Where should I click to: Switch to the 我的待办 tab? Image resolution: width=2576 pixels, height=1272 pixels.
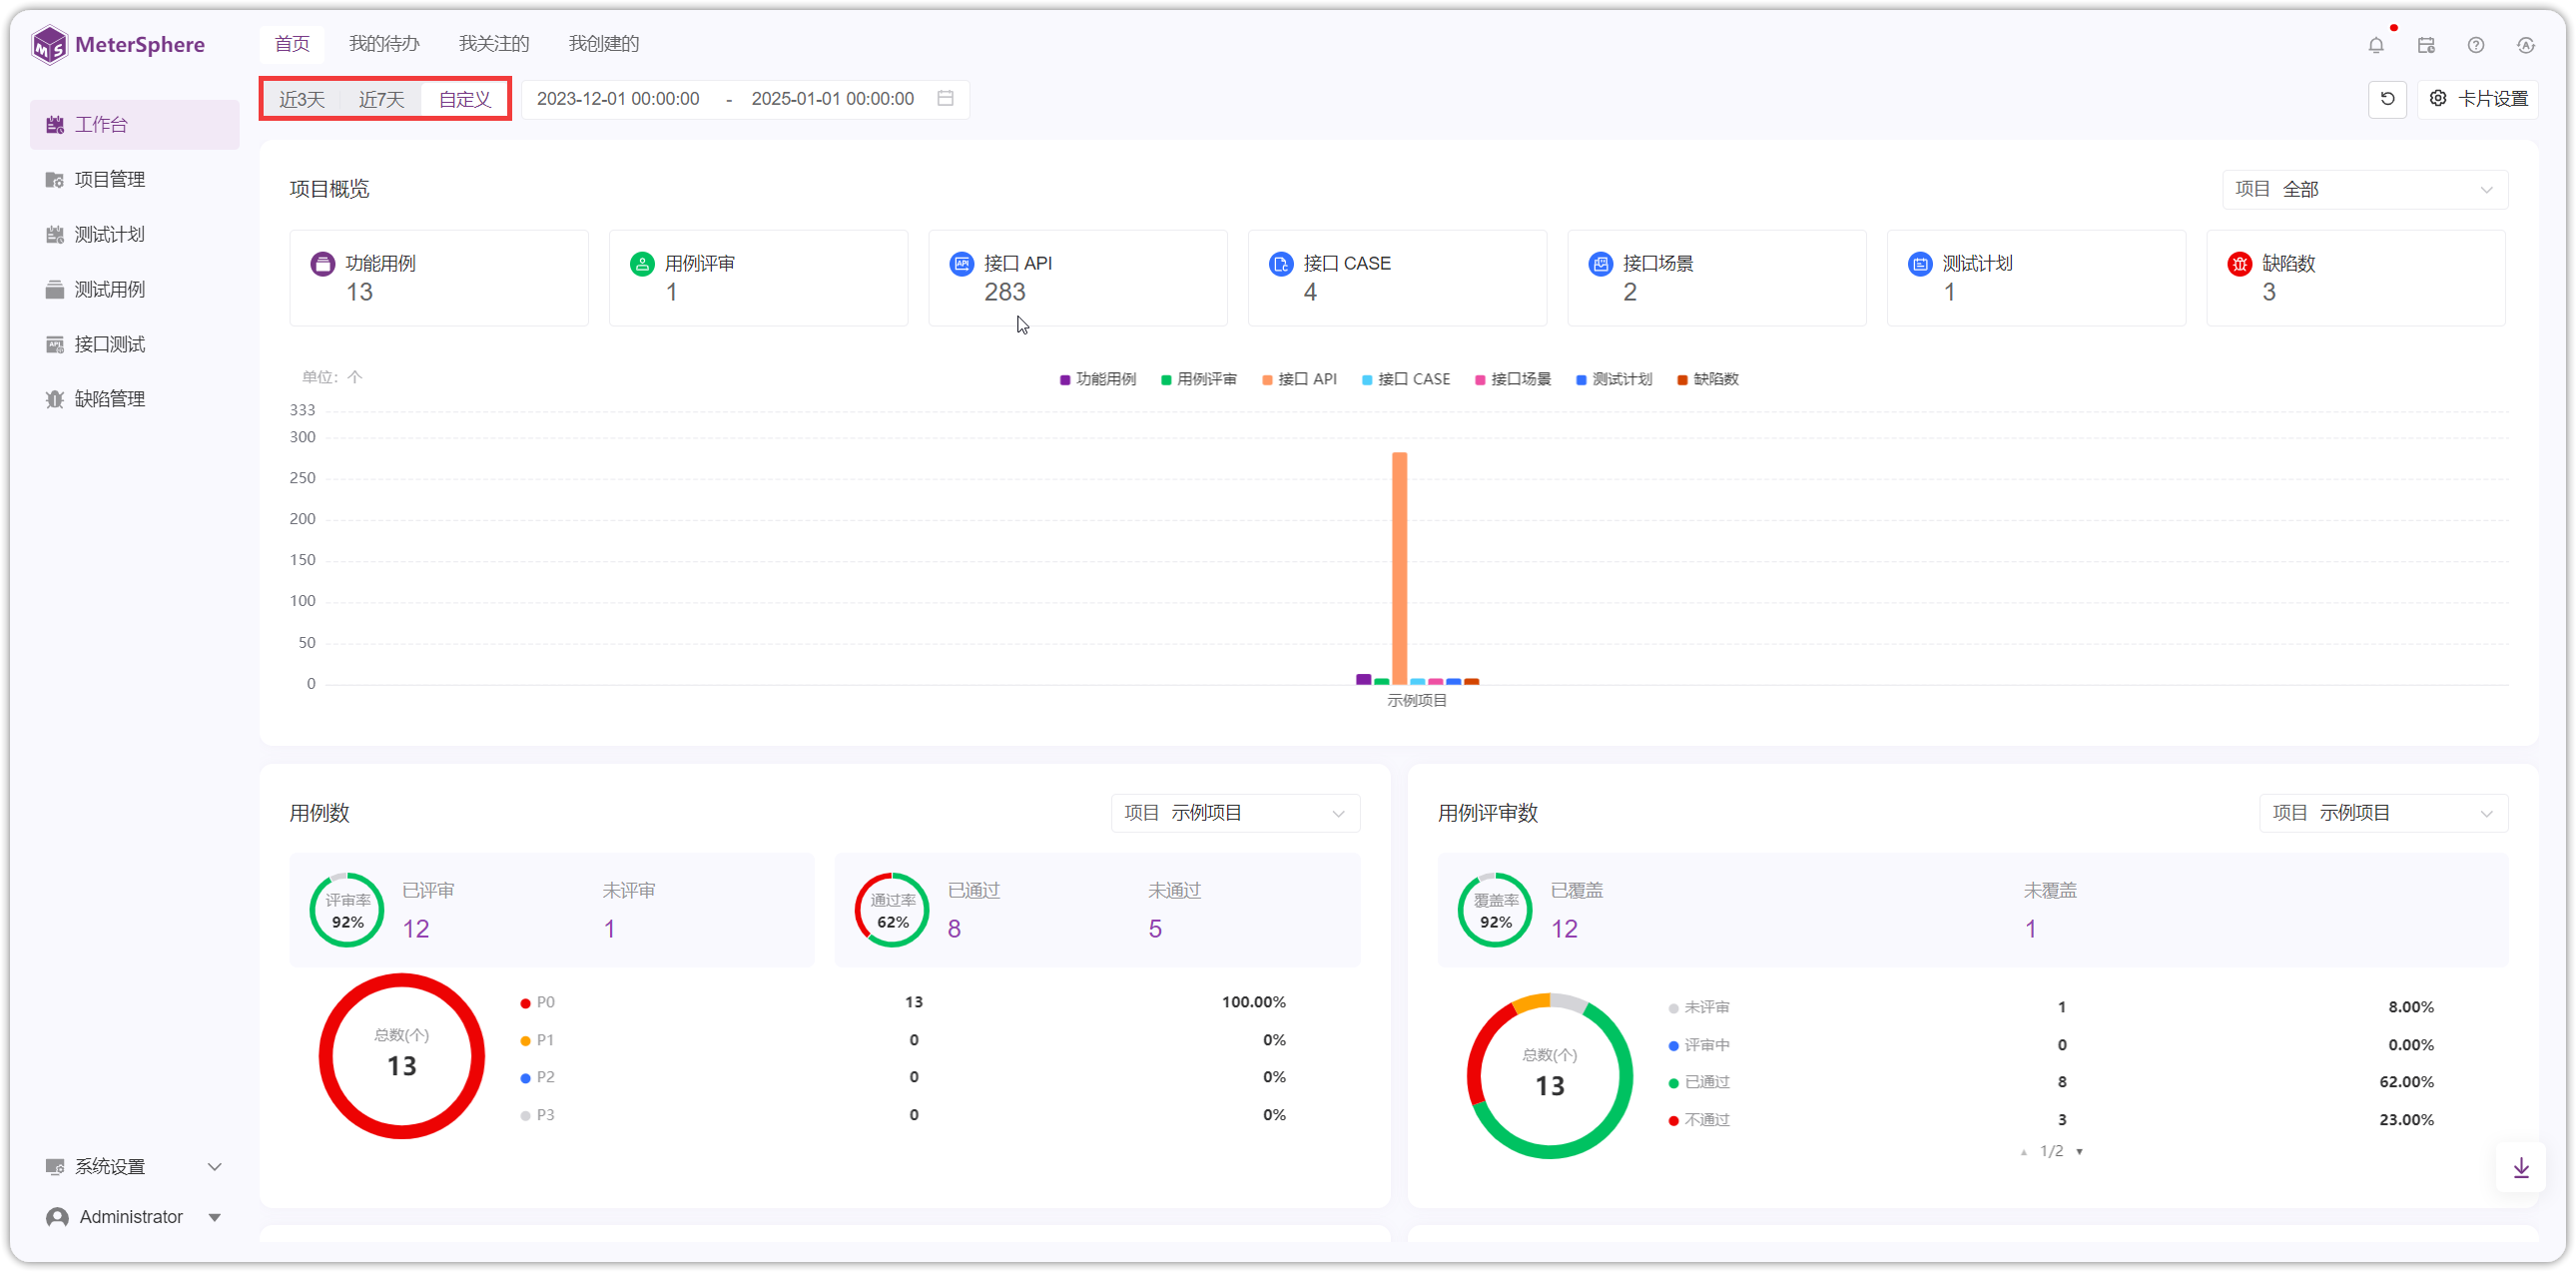384,44
